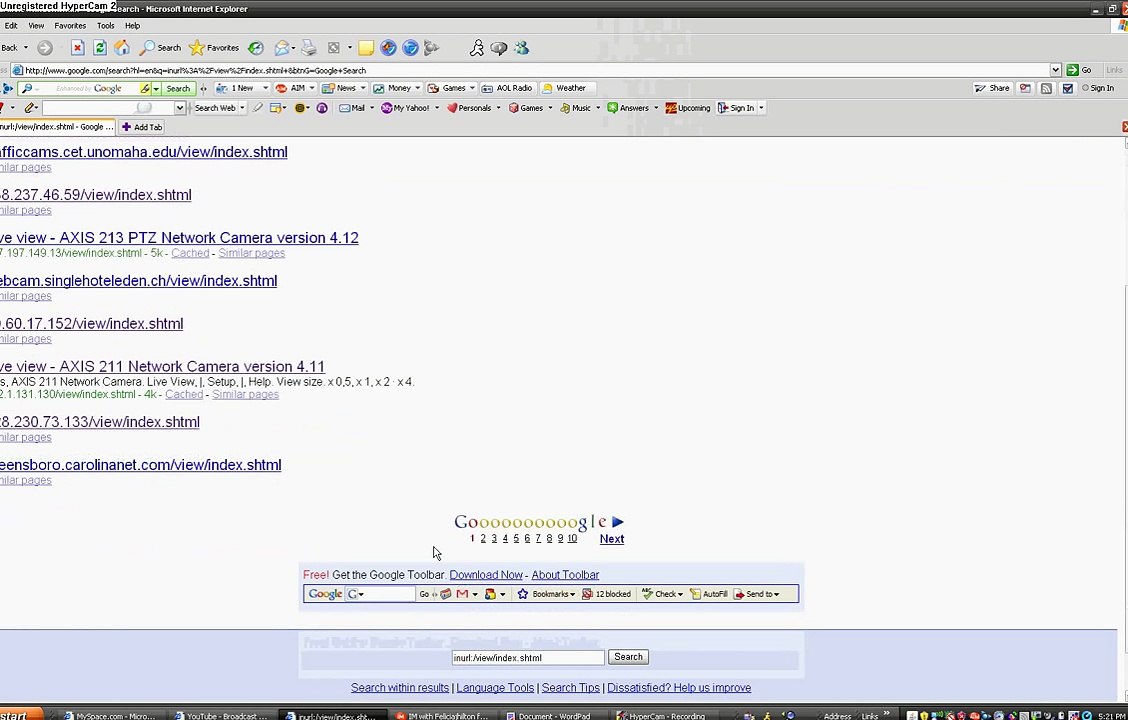Screen dimensions: 1128x720
Task: Expand the Yahoo Sign In dropdown arrow
Action: (761, 108)
